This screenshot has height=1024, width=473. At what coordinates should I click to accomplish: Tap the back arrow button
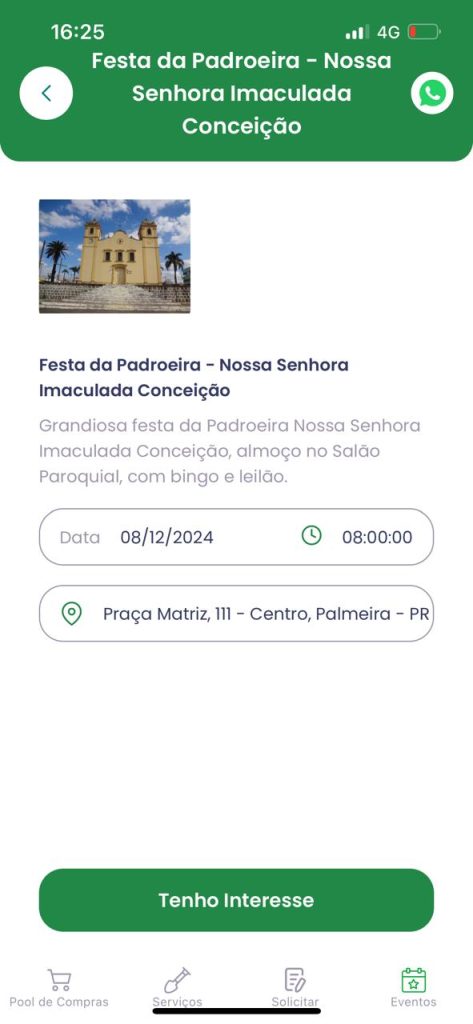click(x=46, y=93)
